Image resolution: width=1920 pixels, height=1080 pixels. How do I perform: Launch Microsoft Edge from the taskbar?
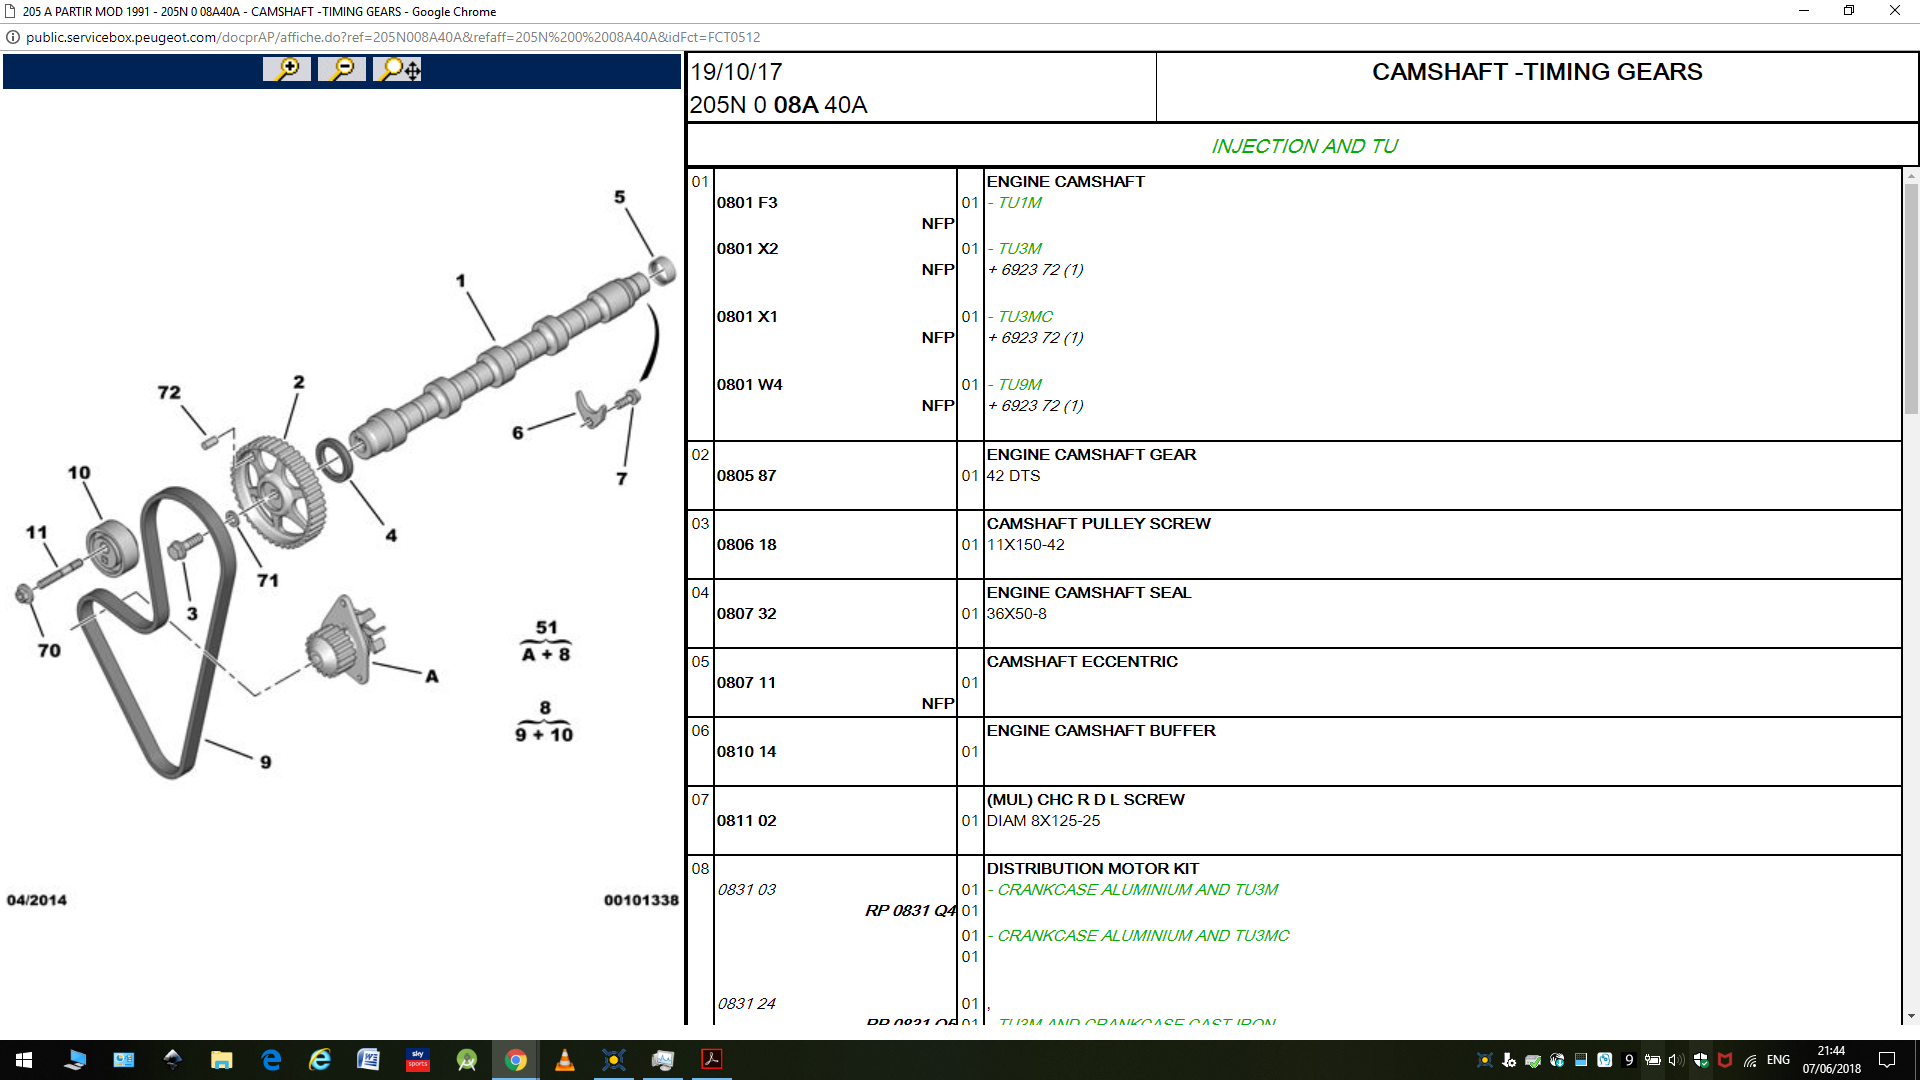click(x=271, y=1060)
